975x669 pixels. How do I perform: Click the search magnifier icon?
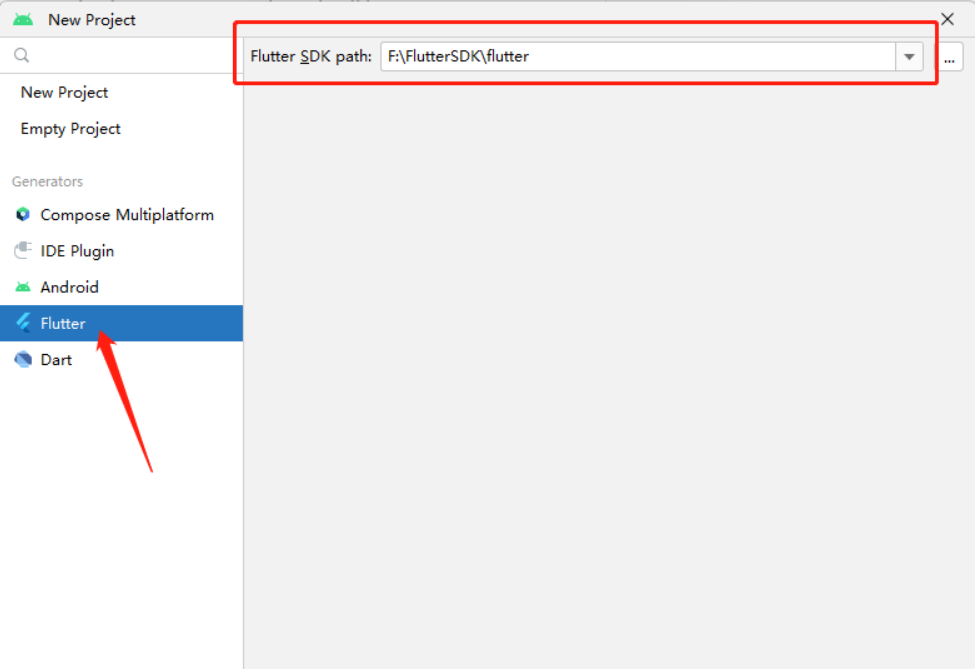click(x=22, y=55)
